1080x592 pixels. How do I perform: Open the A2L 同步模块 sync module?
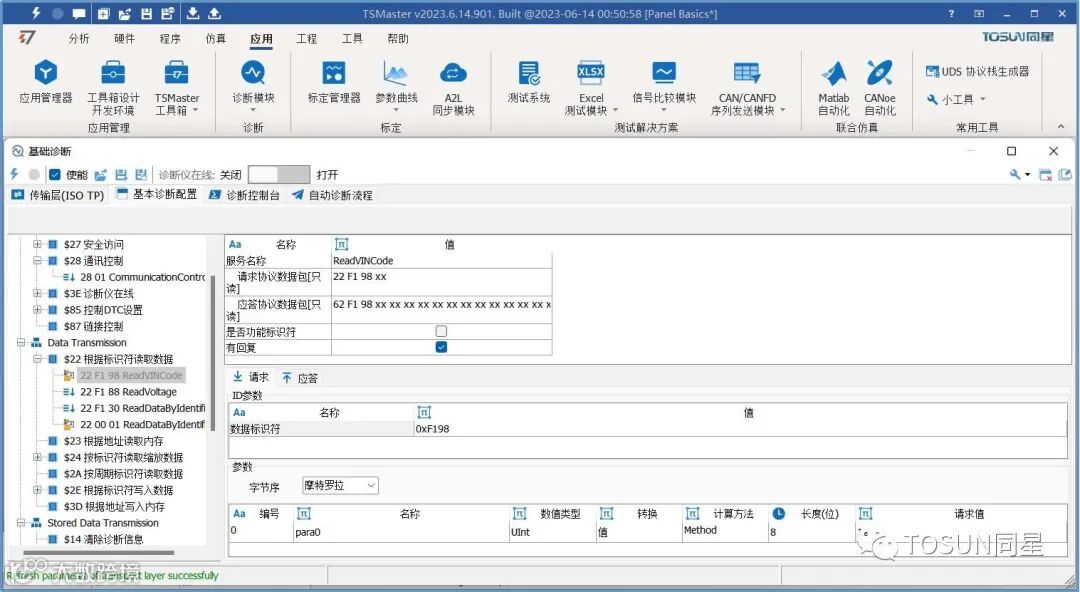pos(453,87)
